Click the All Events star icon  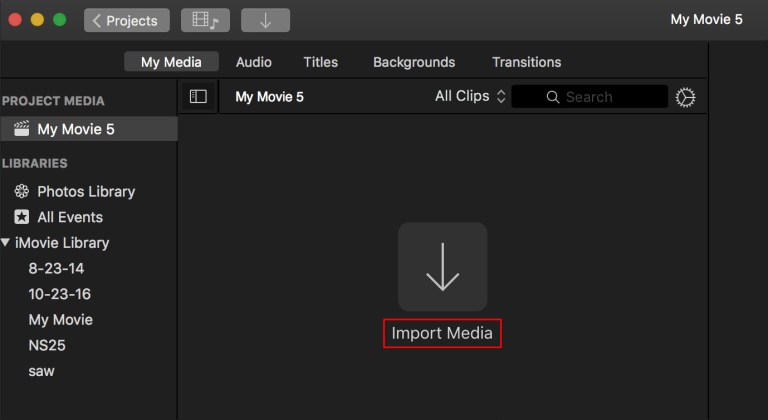coord(22,217)
